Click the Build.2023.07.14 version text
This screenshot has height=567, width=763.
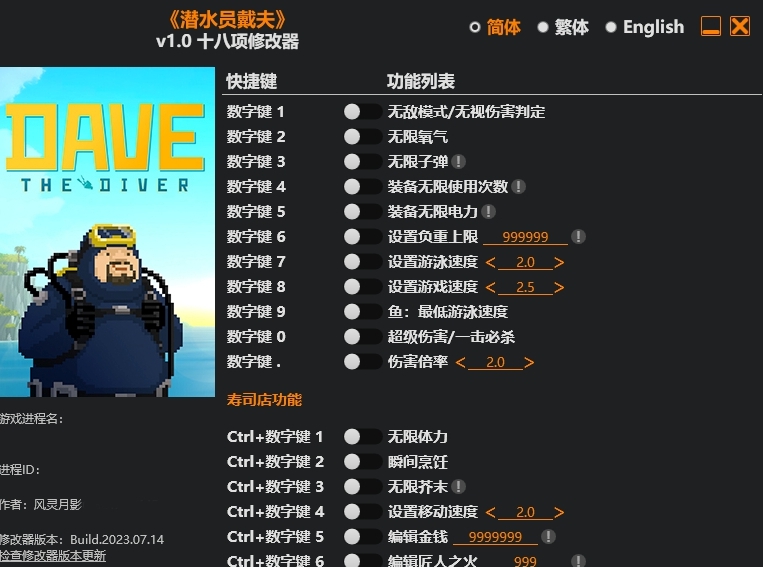click(x=117, y=539)
